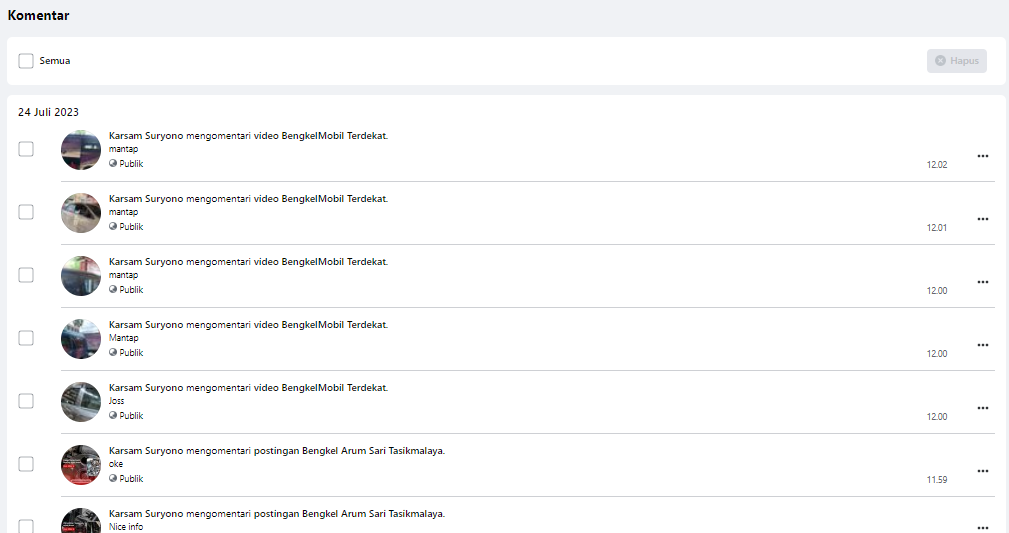Expand the action menu for the lowercase "mantap" 12.00 comment
Screen dimensions: 1009x533
click(x=982, y=282)
